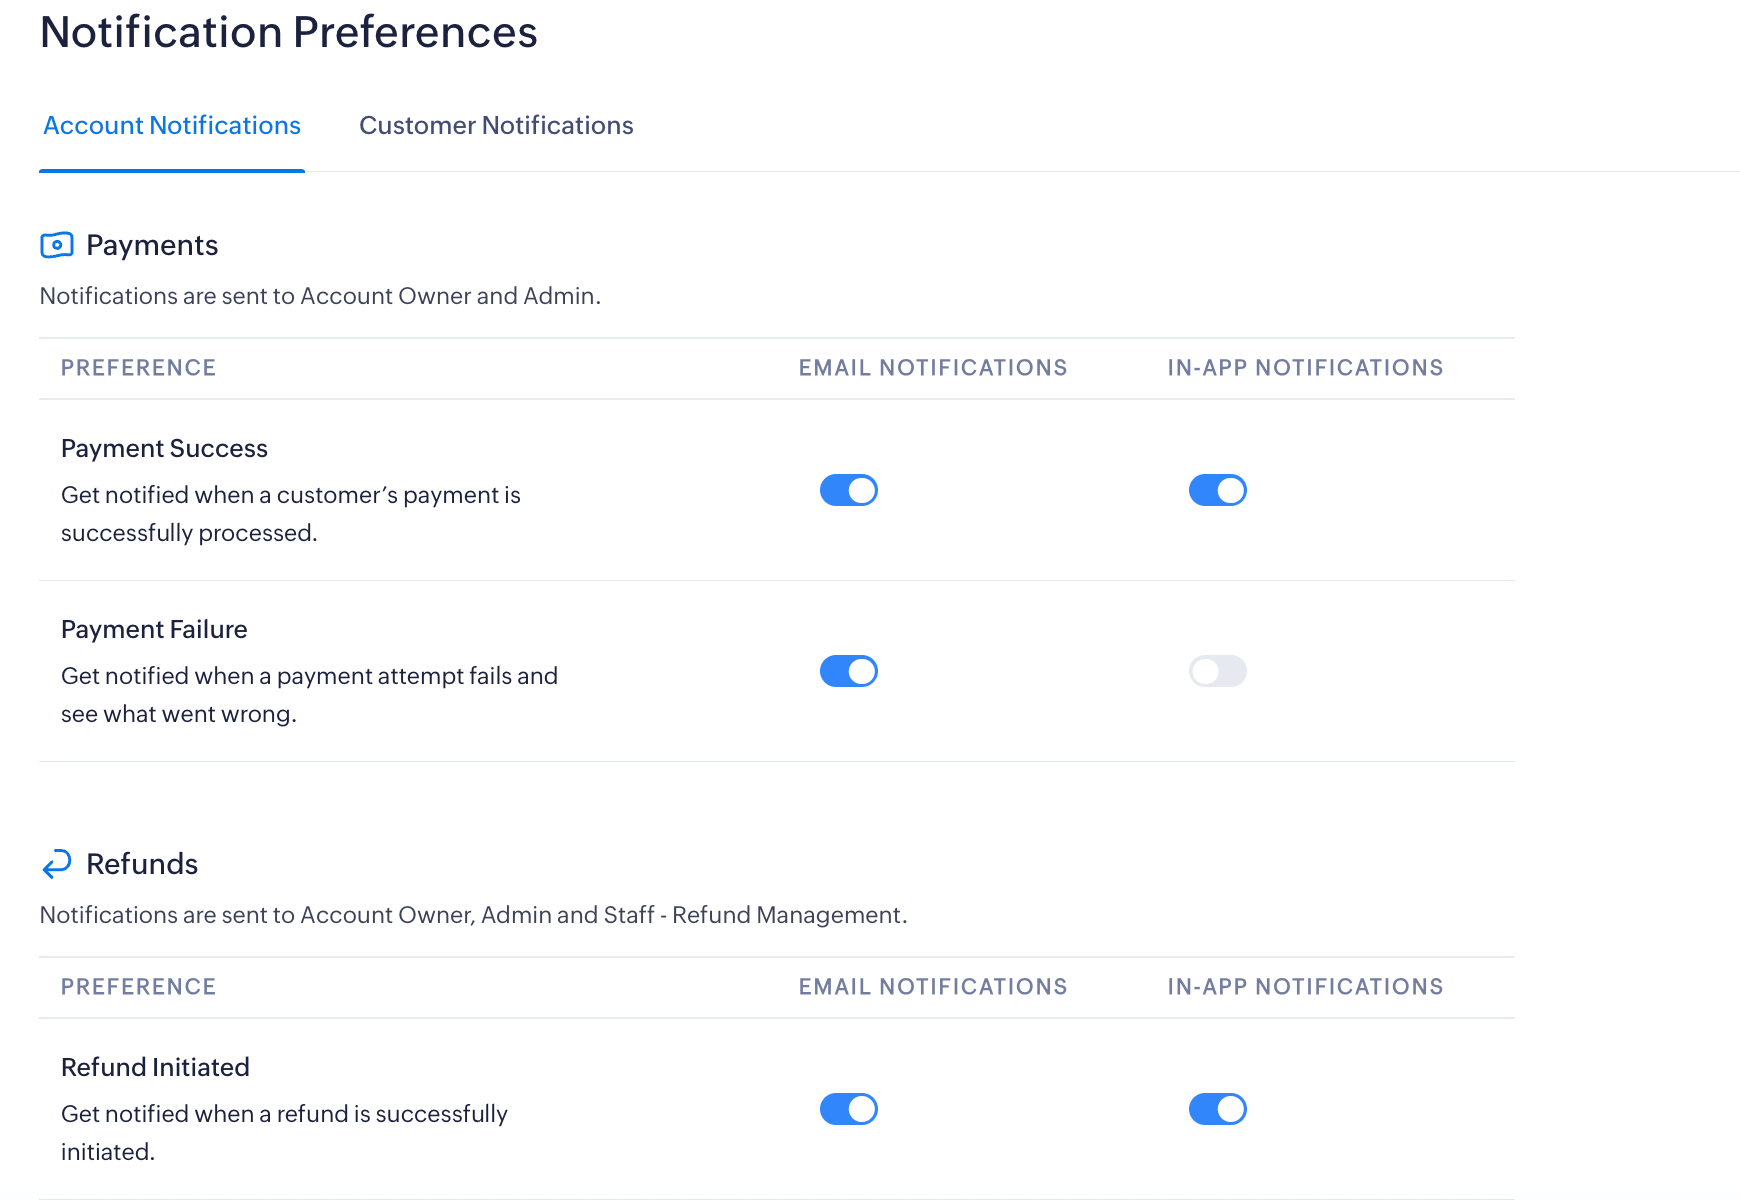Click the Refunds return-arrow icon

[x=57, y=864]
